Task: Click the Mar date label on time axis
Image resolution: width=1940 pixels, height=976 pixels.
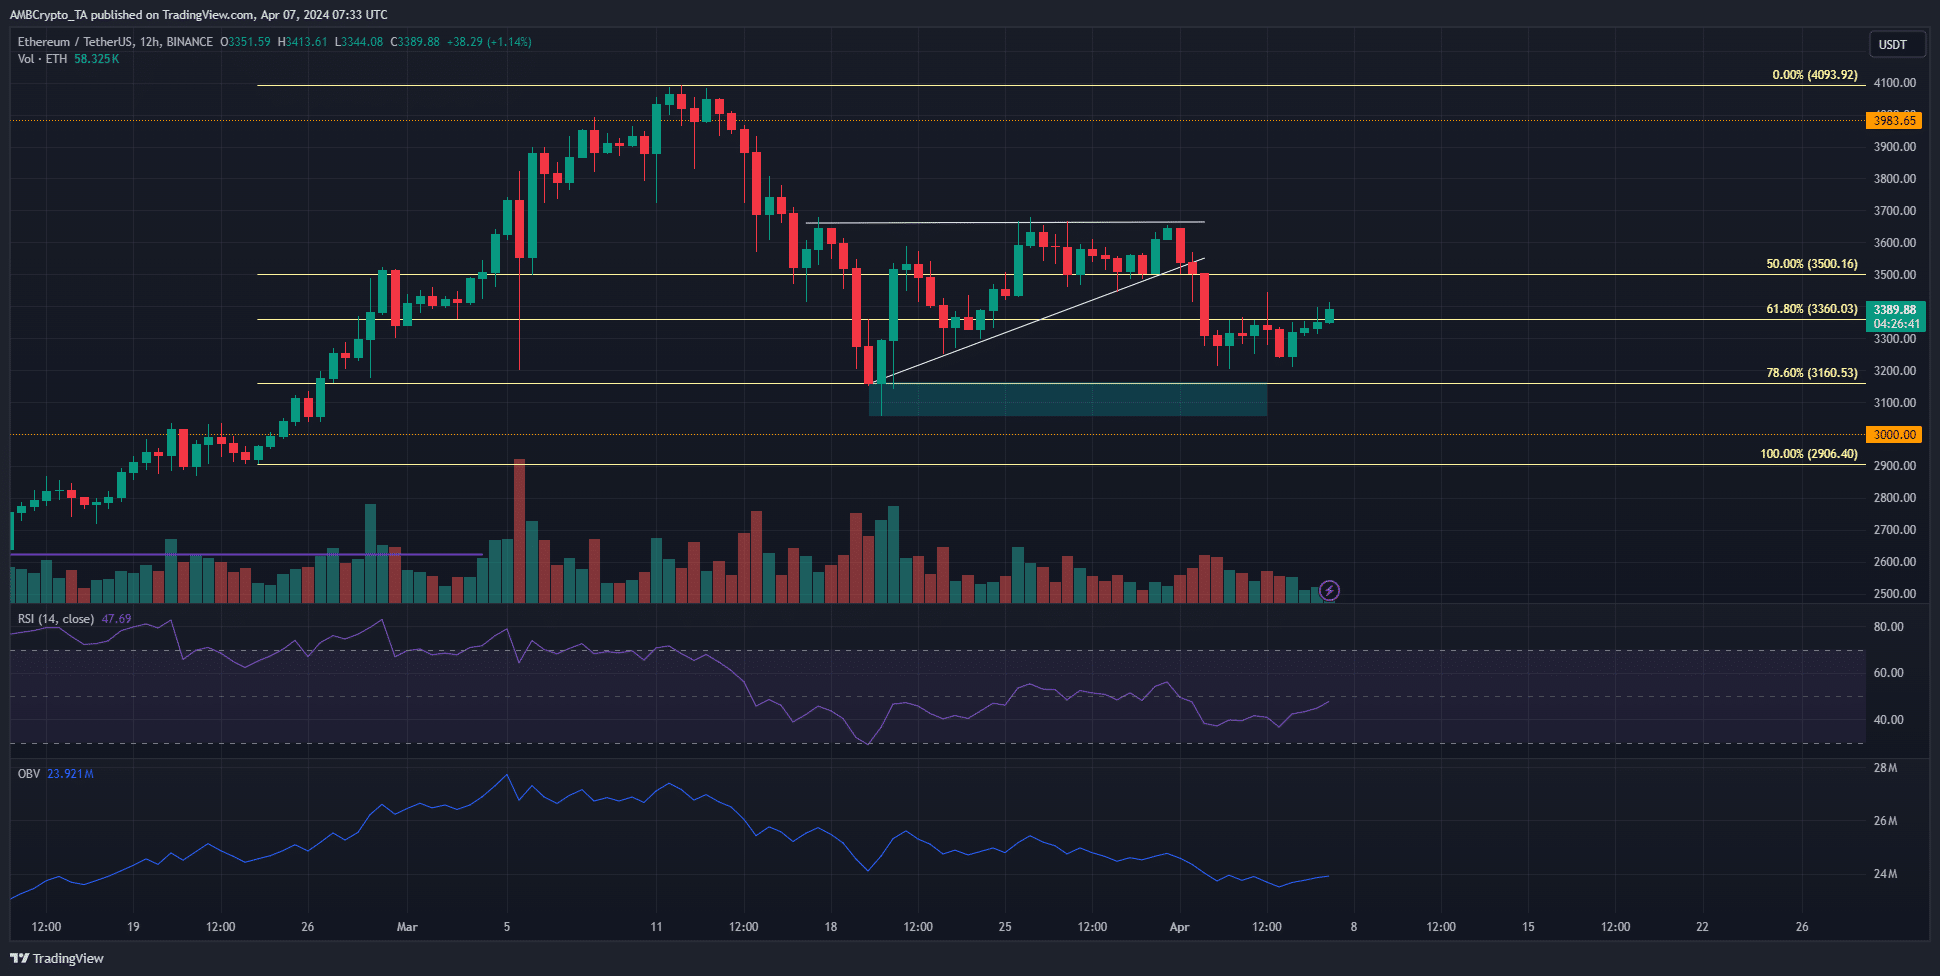Action: tap(407, 927)
